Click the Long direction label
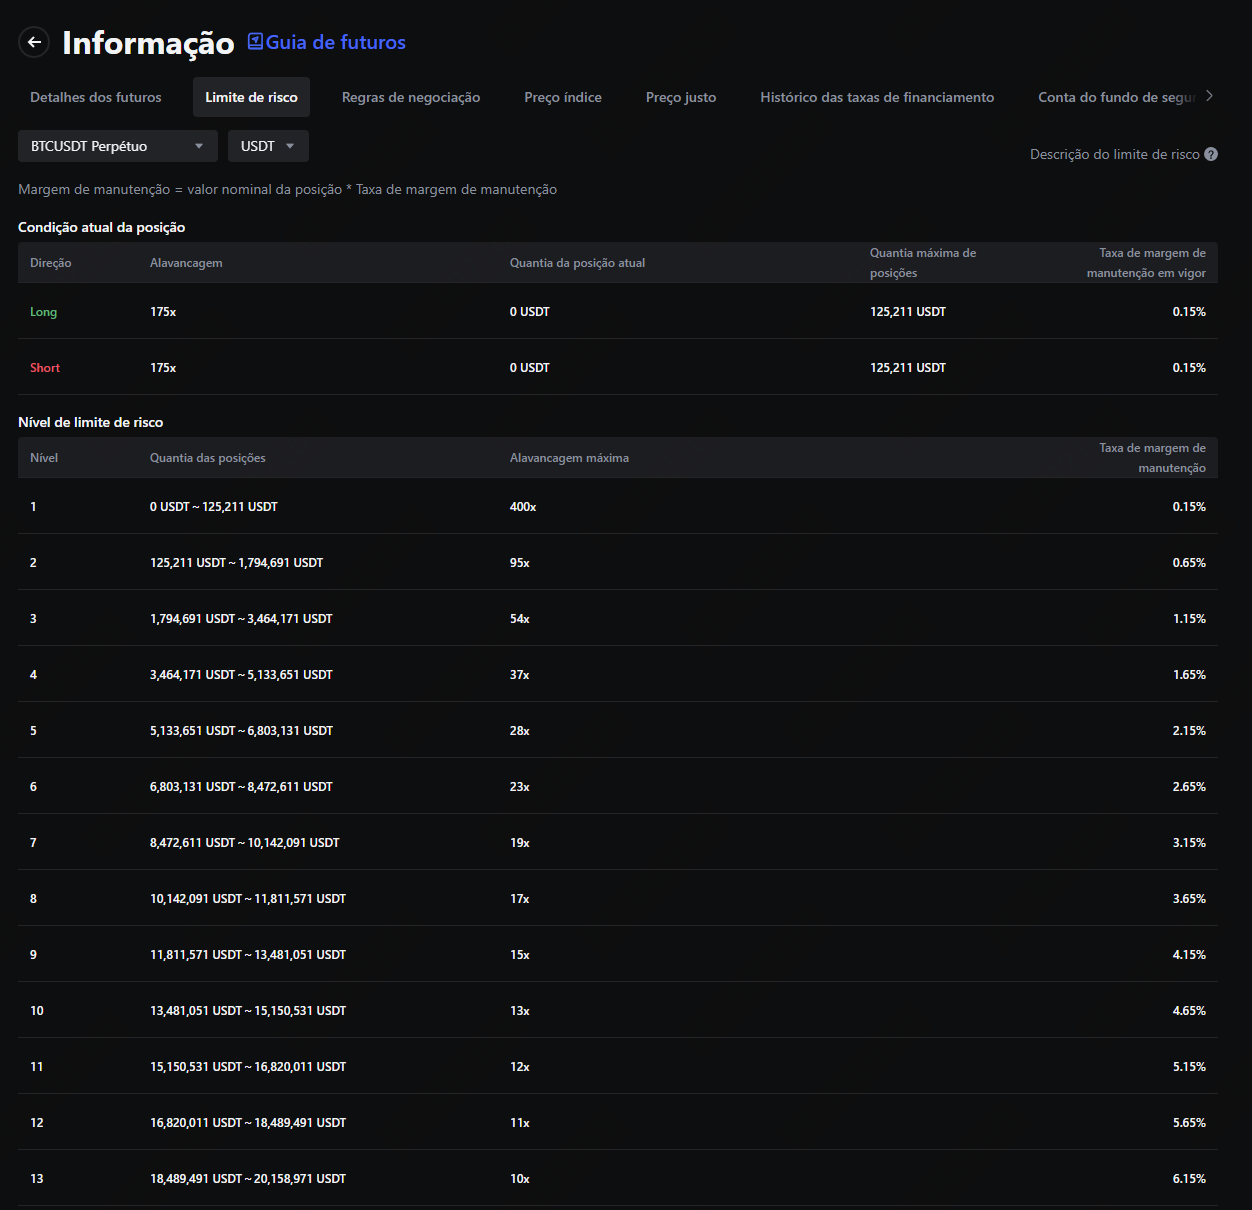Screen dimensions: 1252x1210 (44, 312)
